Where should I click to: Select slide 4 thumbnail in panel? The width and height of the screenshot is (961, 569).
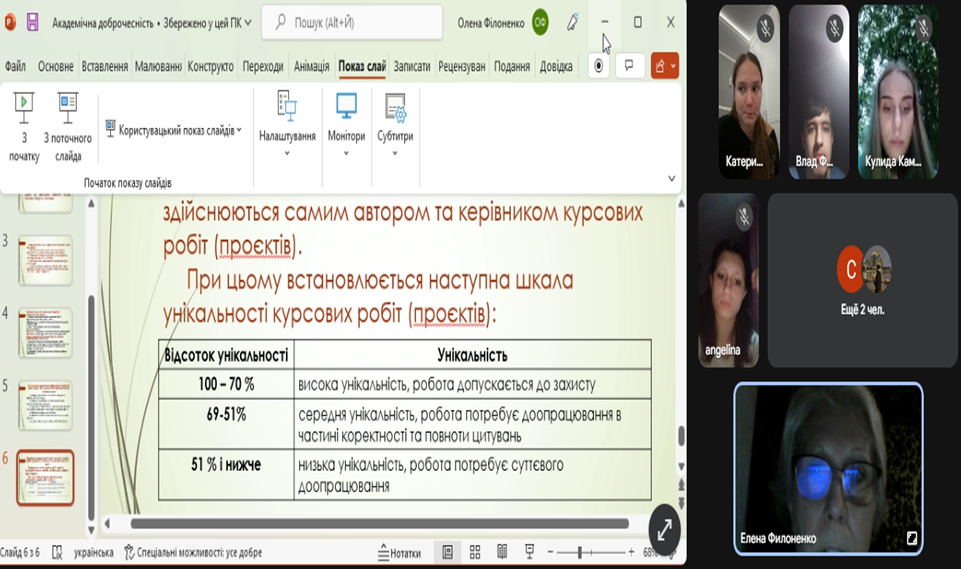45,333
